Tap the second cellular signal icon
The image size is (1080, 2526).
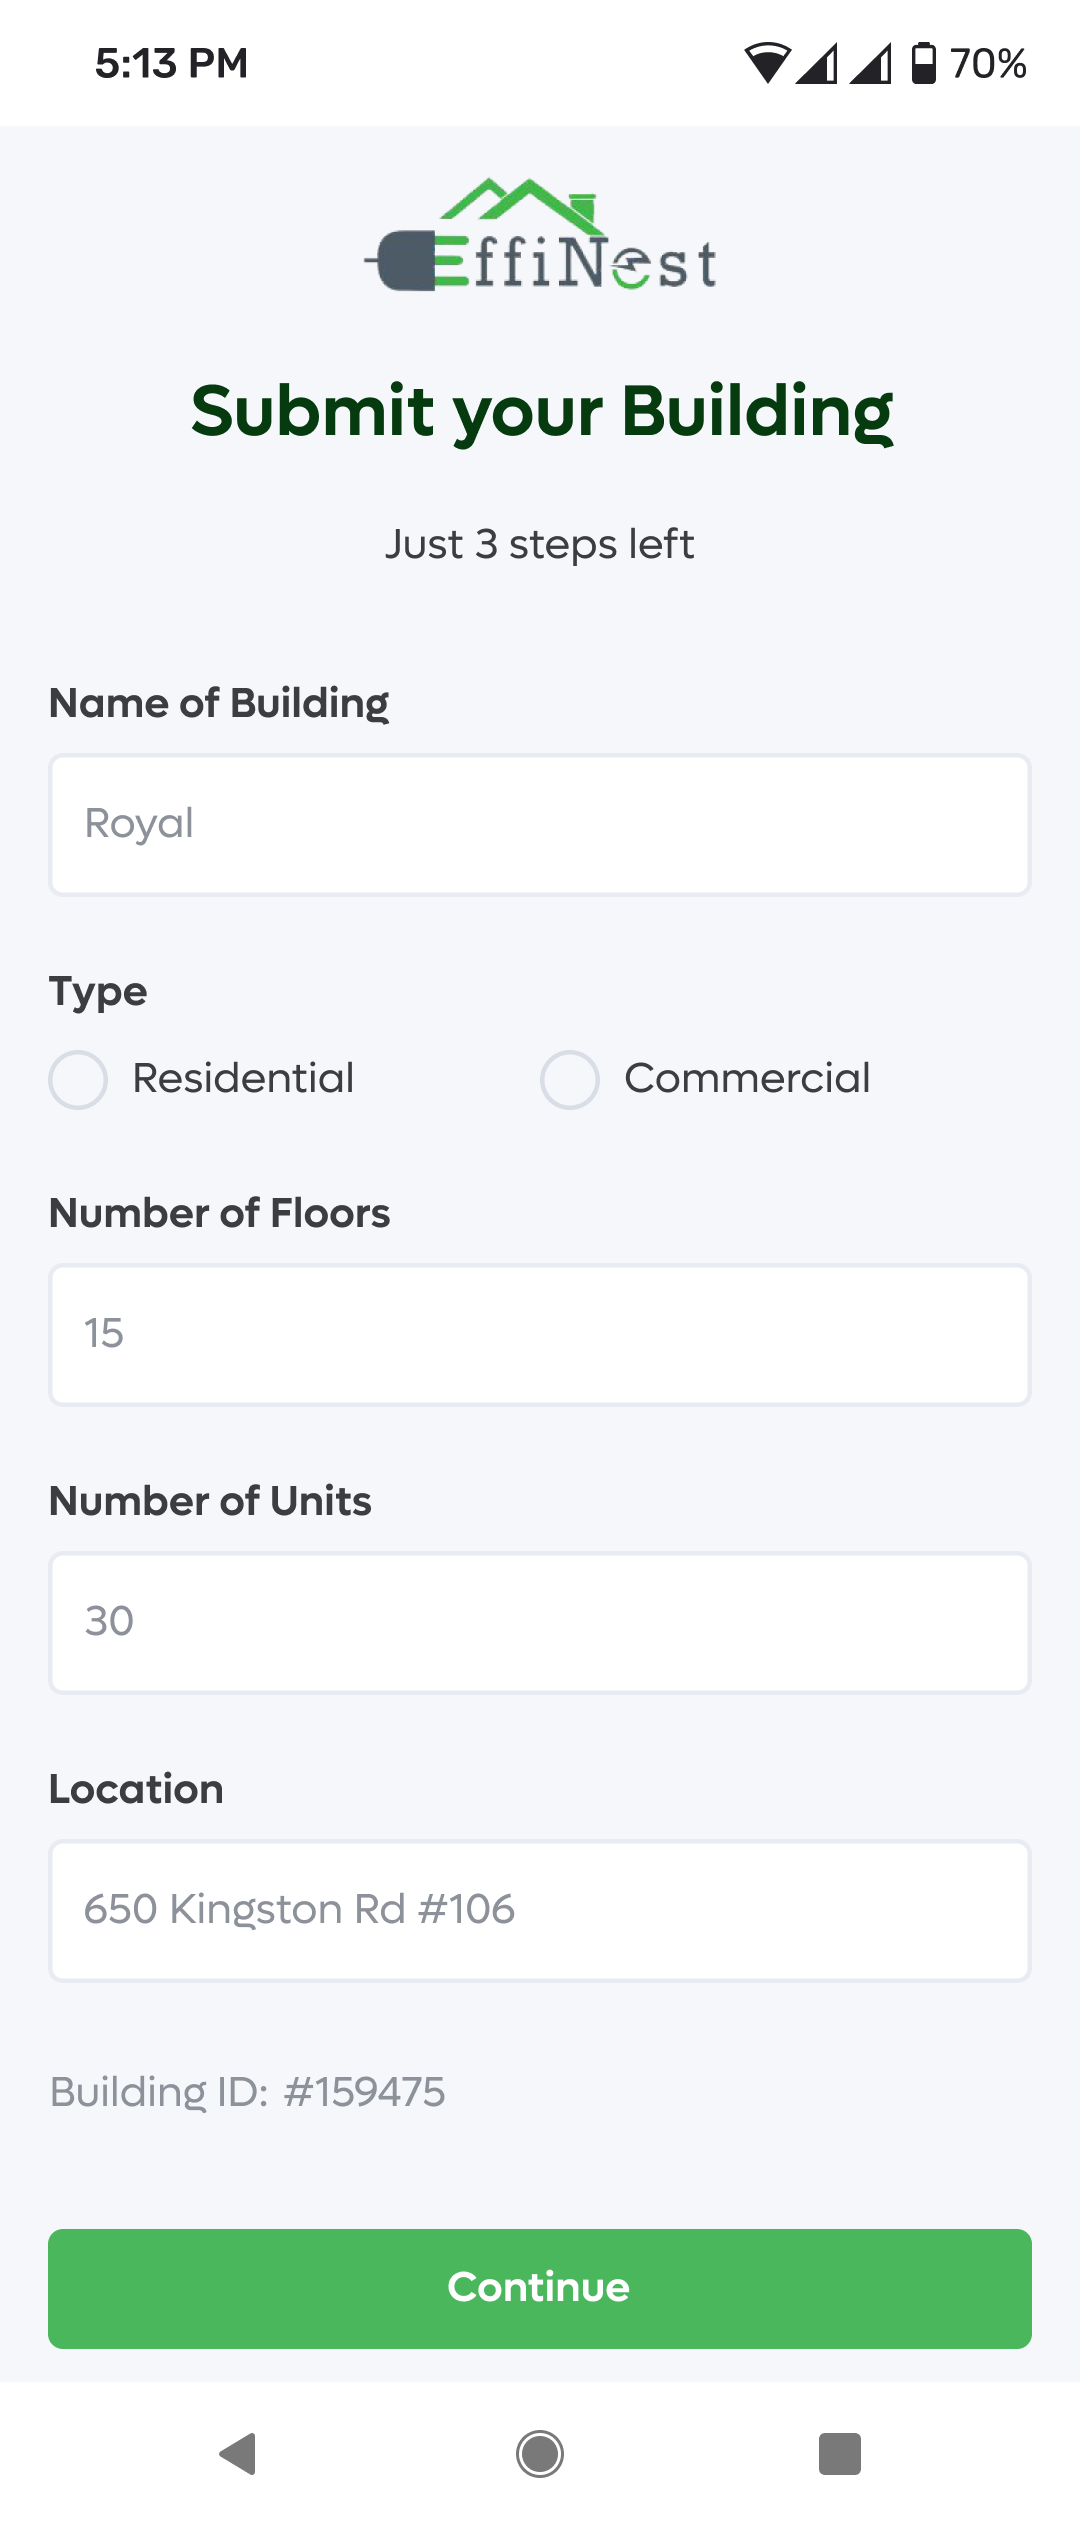click(x=870, y=63)
